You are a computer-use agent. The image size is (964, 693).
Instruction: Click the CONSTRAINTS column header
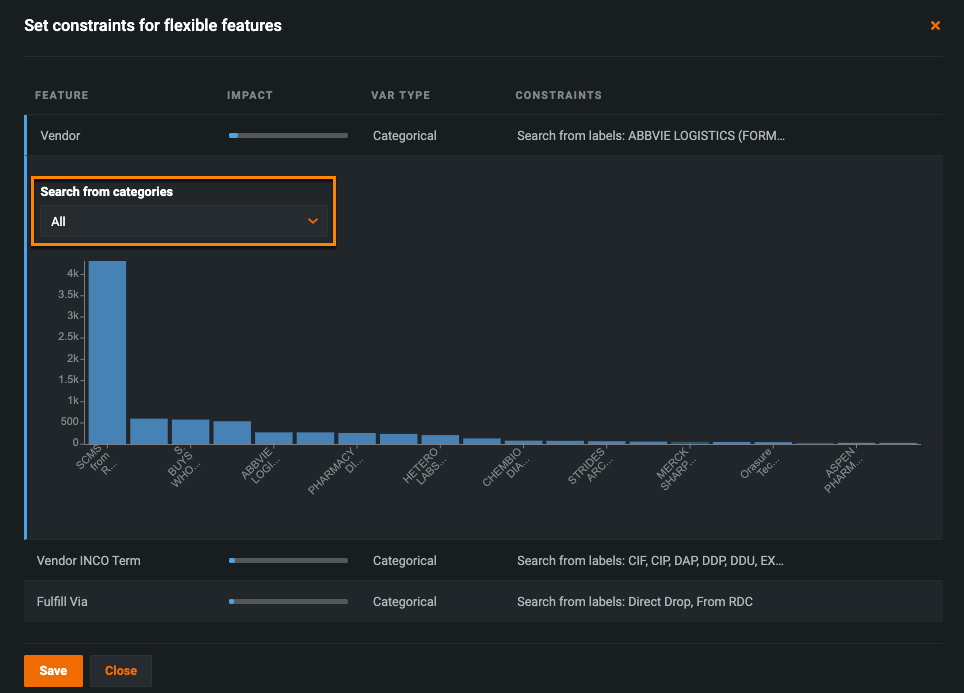point(558,95)
